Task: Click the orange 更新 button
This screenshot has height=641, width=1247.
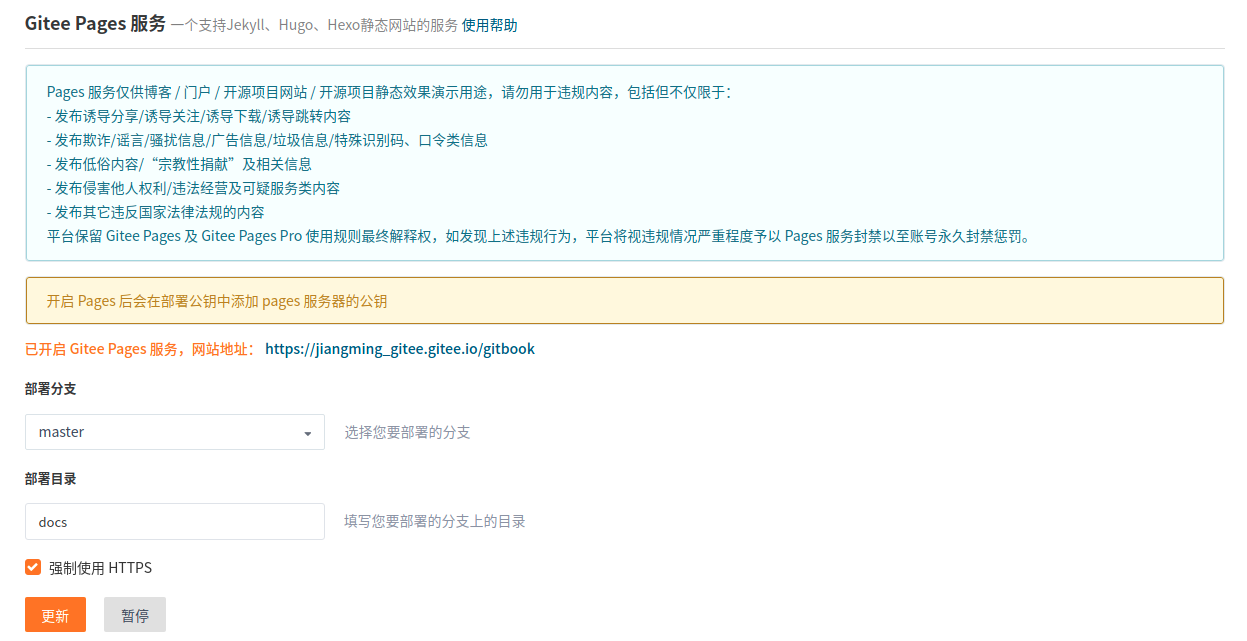Action: [55, 615]
